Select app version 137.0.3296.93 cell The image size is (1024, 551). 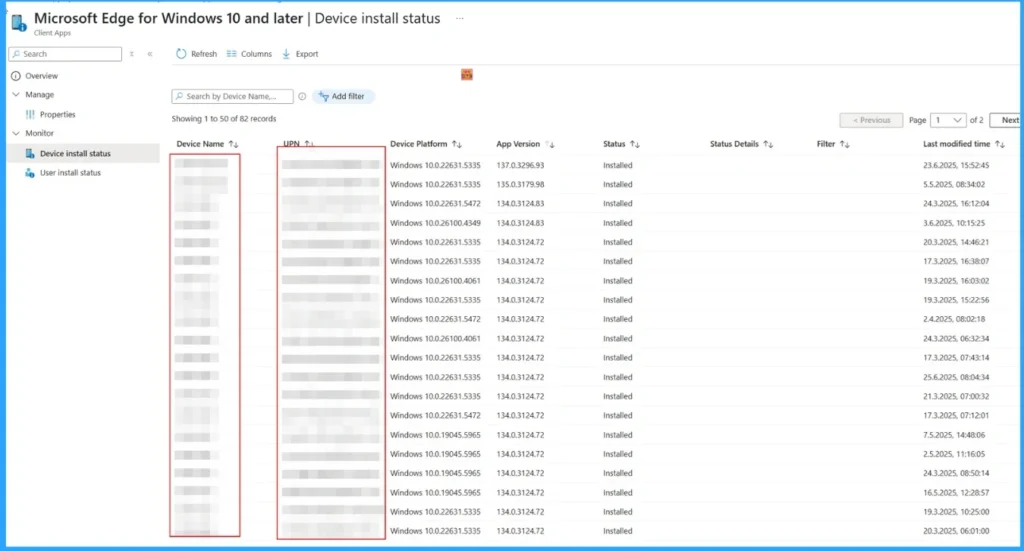click(520, 165)
